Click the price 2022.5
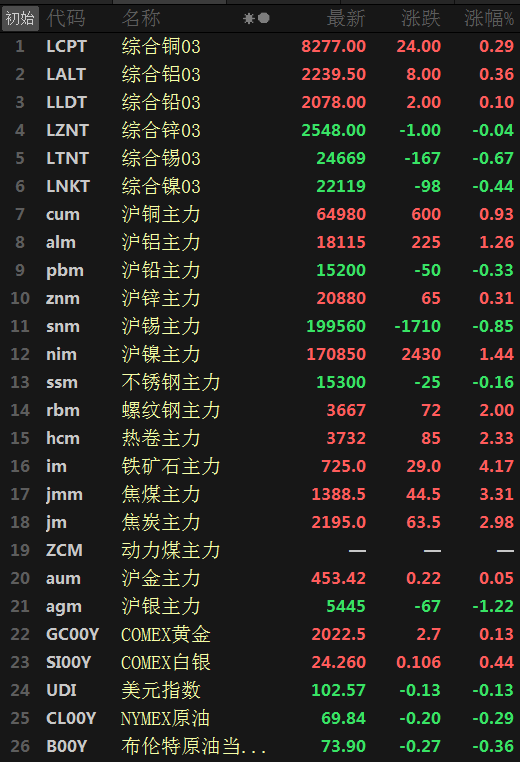The image size is (520, 762). click(x=339, y=635)
